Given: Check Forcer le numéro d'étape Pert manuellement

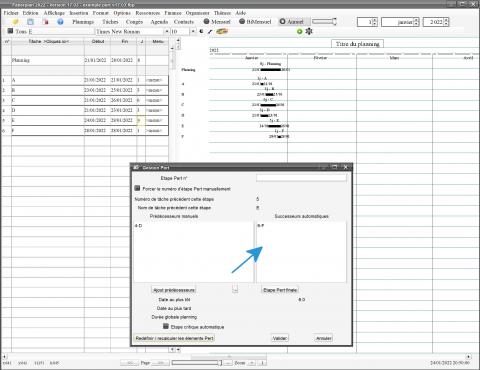Looking at the screenshot, I should pyautogui.click(x=137, y=188).
